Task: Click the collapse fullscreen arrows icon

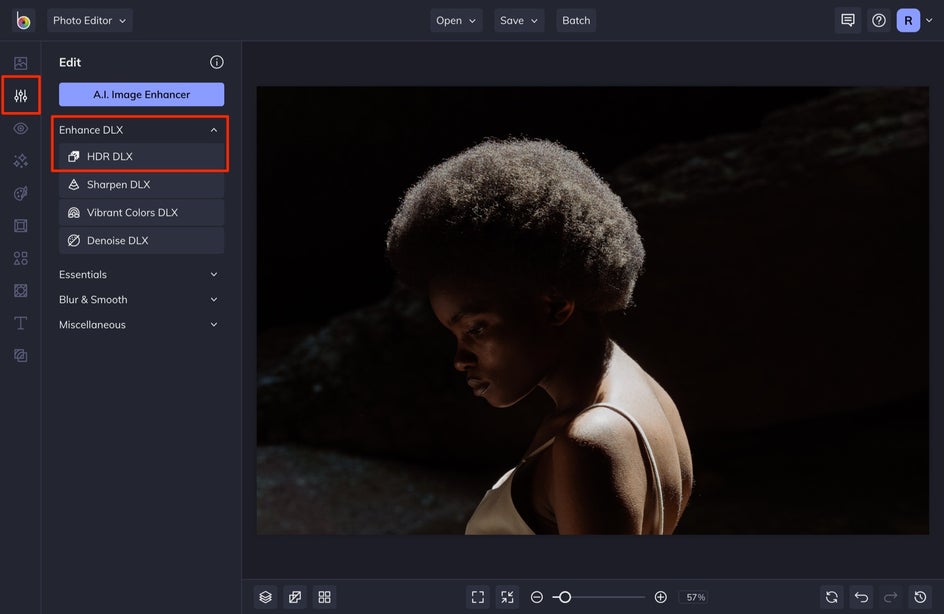Action: click(x=508, y=597)
